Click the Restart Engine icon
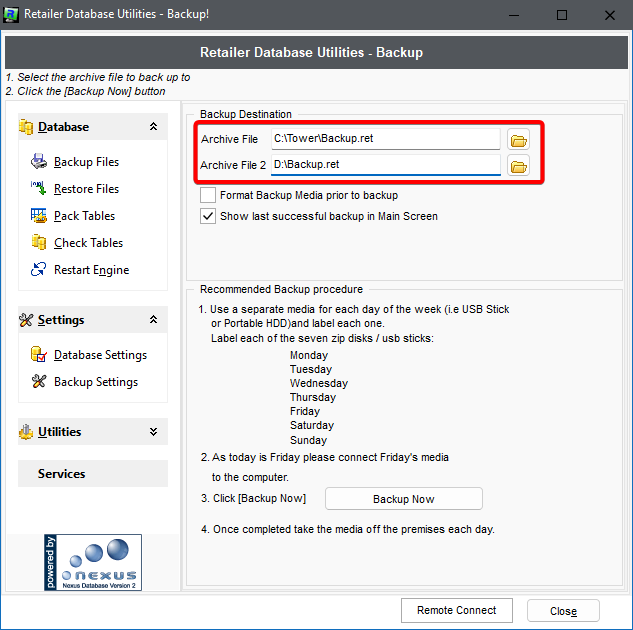This screenshot has width=633, height=630. [39, 270]
